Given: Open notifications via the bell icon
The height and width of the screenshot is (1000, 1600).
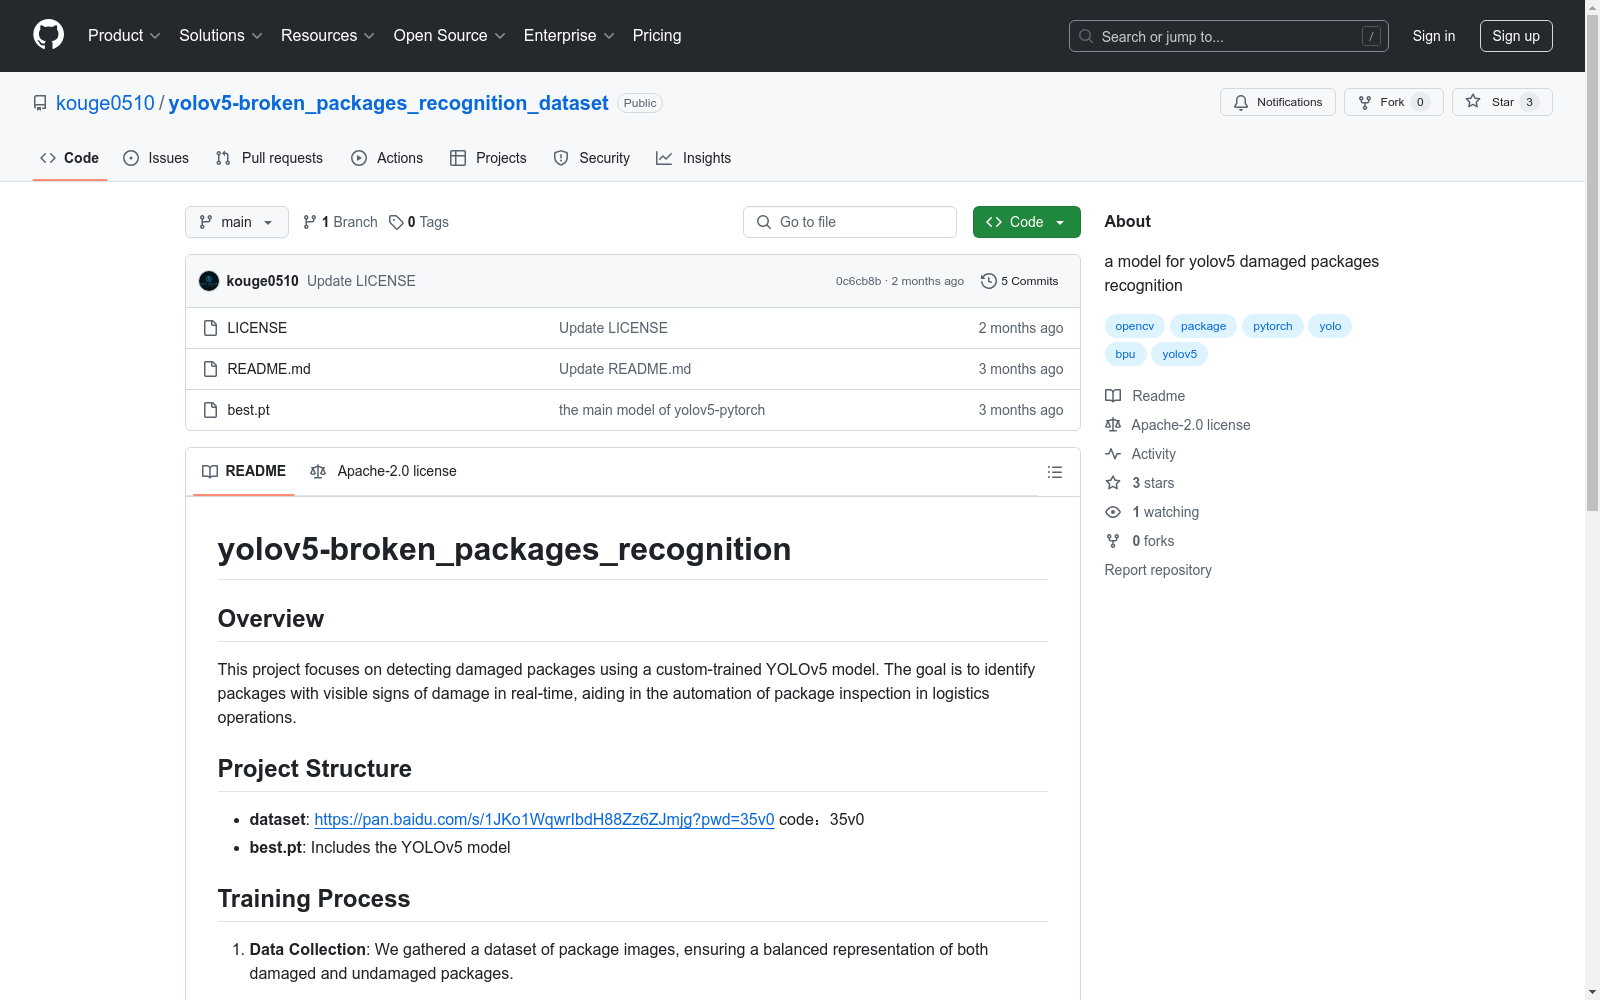Looking at the screenshot, I should (x=1241, y=101).
